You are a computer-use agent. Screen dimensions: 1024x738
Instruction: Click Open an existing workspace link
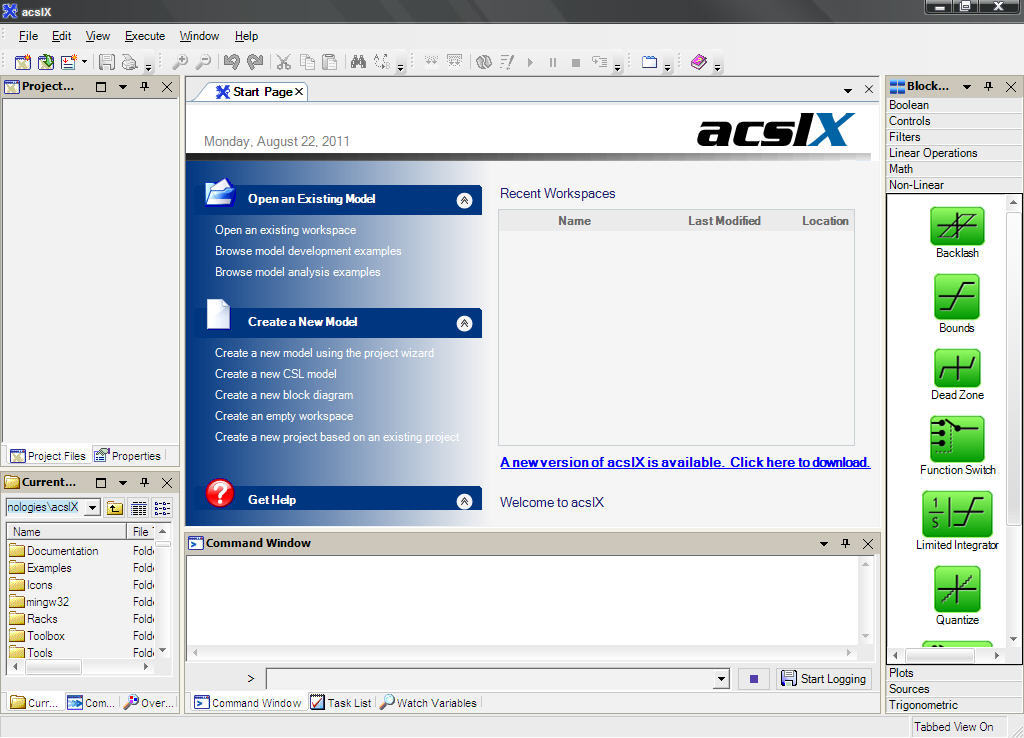[x=285, y=230]
